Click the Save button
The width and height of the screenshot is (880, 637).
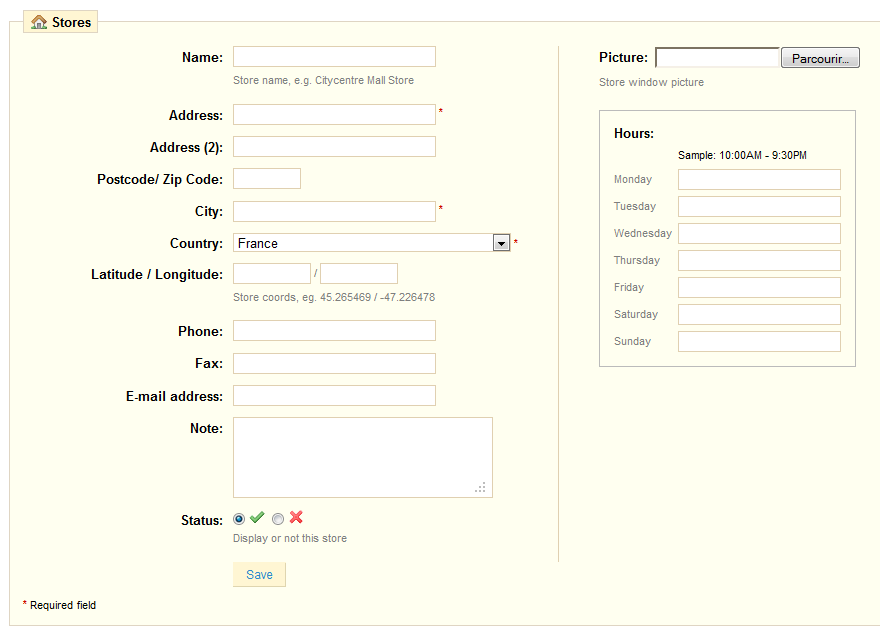point(259,575)
